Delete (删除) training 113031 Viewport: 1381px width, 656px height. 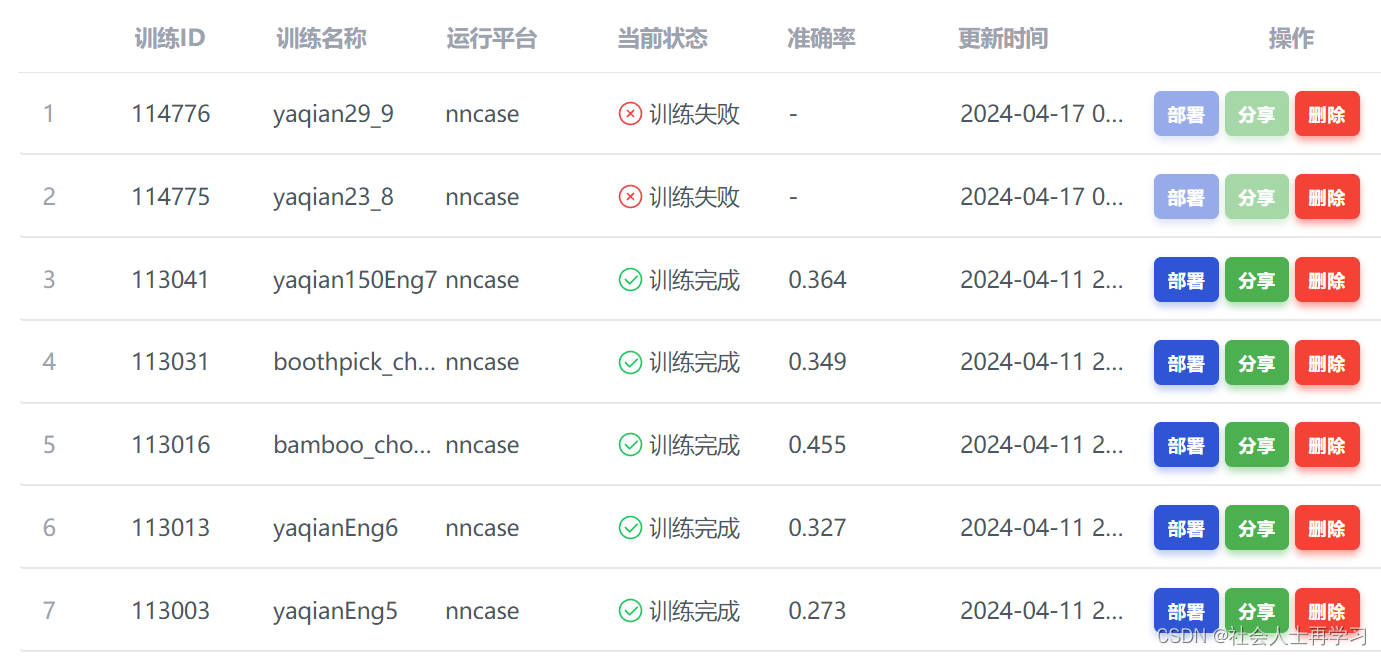[1327, 362]
